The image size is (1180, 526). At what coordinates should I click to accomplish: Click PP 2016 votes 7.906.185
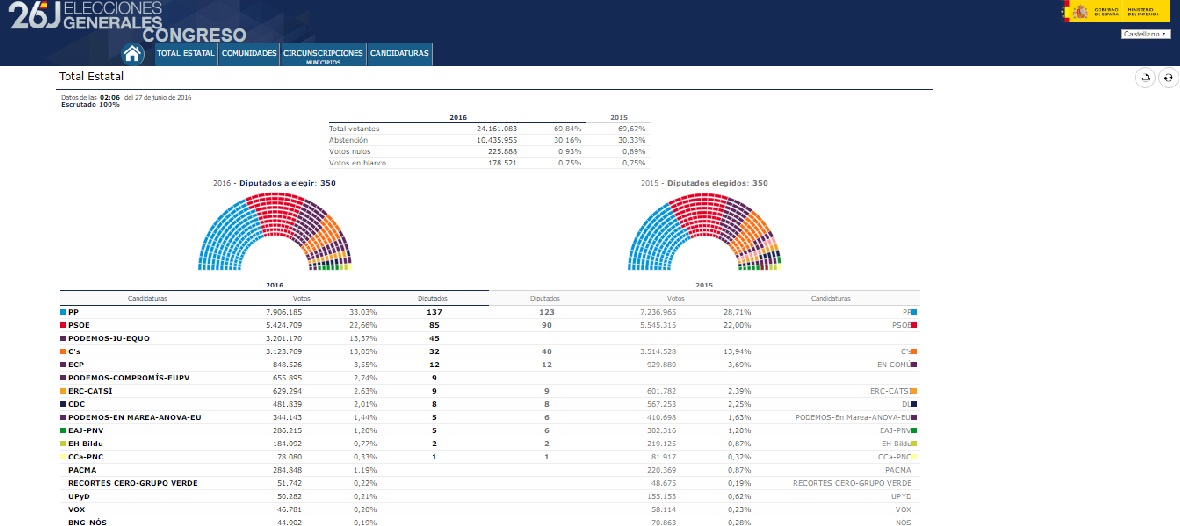pyautogui.click(x=284, y=311)
